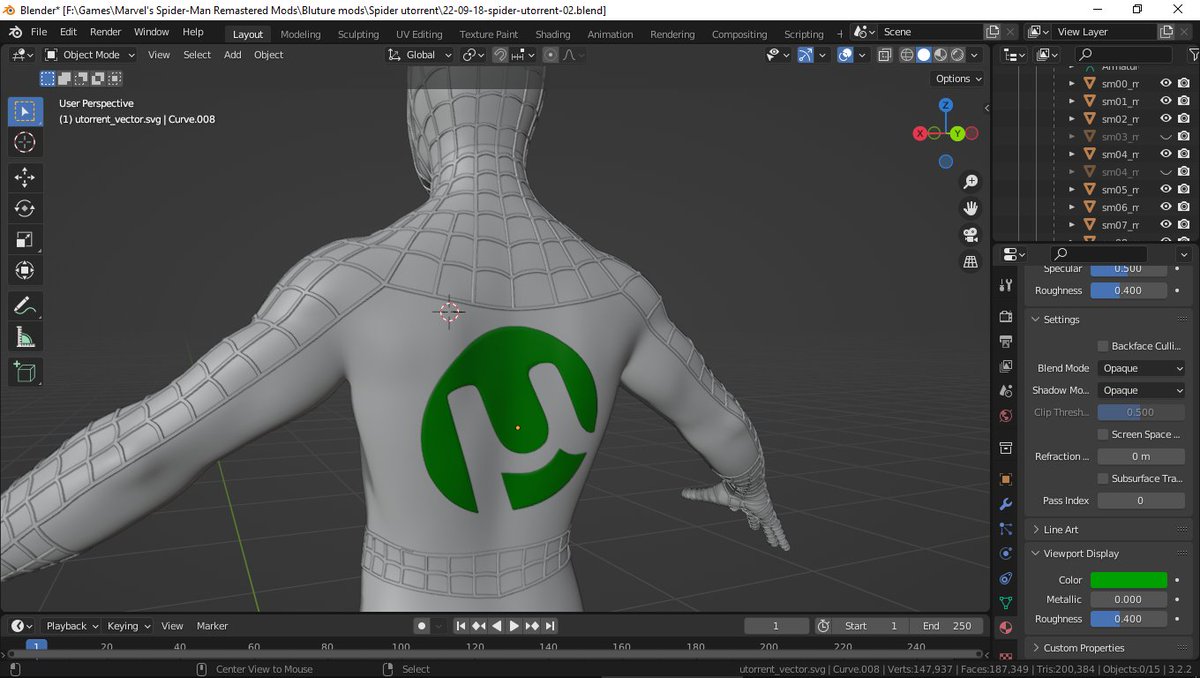
Task: Expand the Line Art panel
Action: 1061,529
